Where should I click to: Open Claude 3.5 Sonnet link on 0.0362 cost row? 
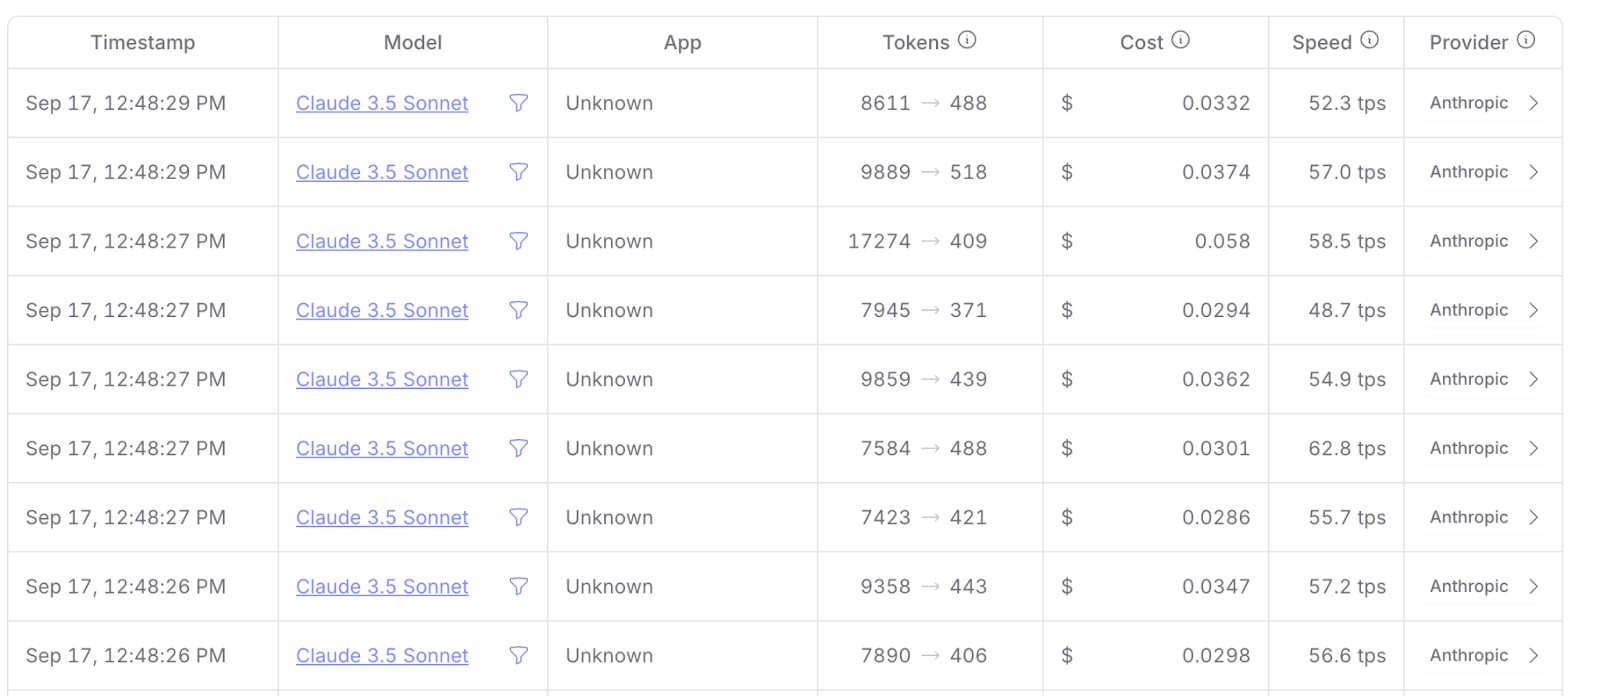(x=382, y=379)
